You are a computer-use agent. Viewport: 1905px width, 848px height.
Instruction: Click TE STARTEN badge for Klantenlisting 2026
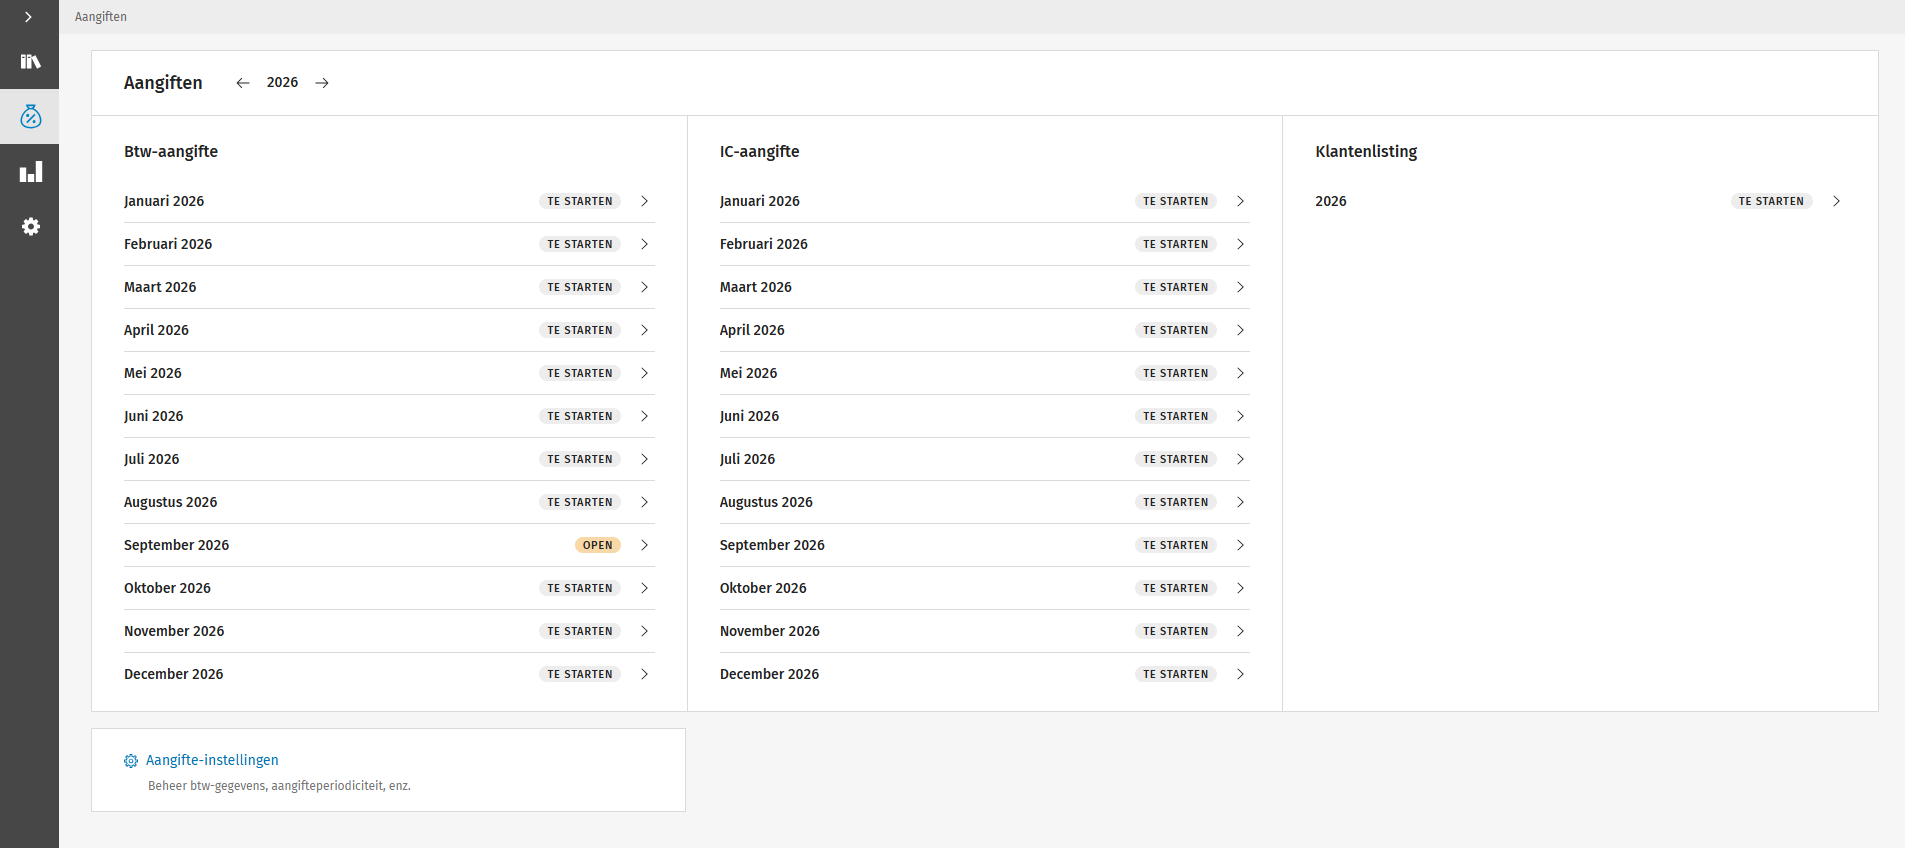click(1771, 201)
